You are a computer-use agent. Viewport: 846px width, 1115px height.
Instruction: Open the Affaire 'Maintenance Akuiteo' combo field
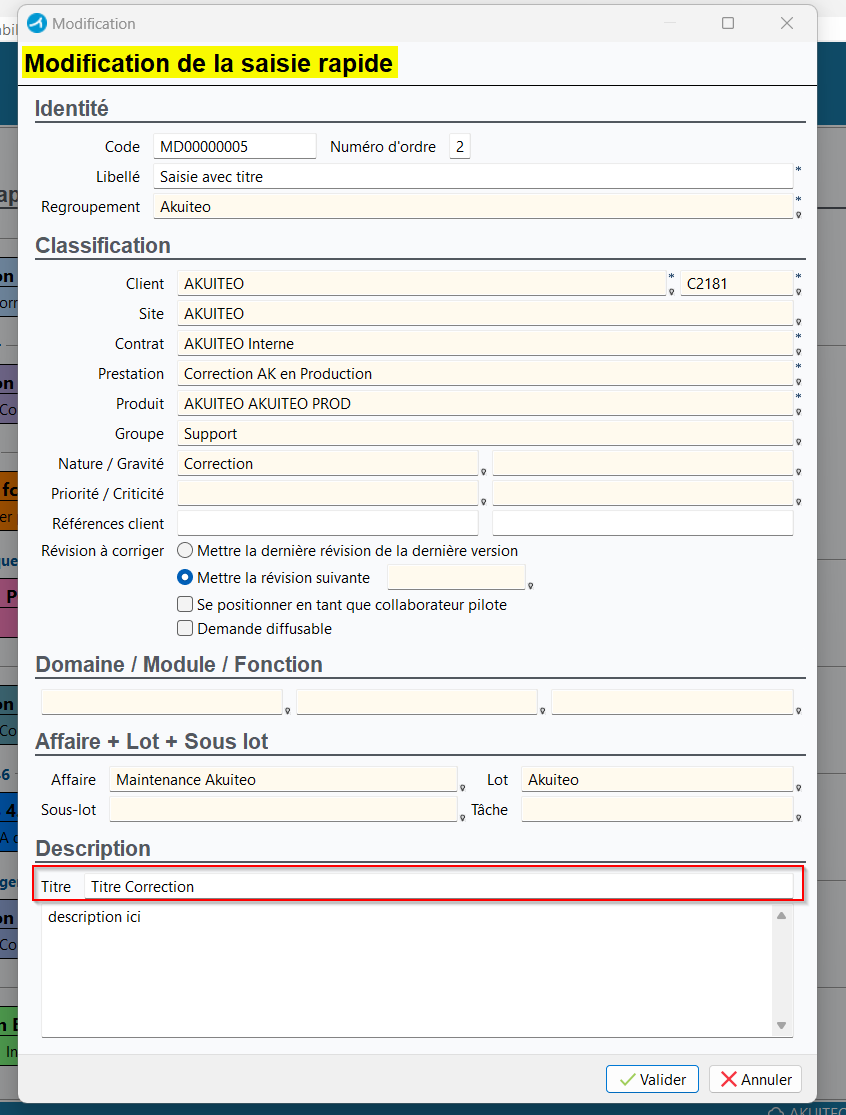(x=283, y=779)
